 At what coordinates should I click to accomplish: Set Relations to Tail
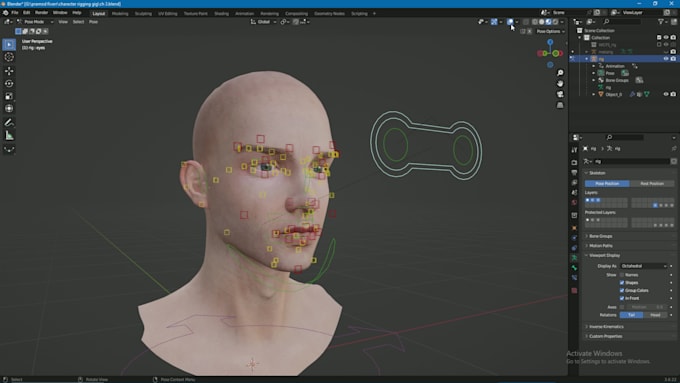[x=631, y=315]
